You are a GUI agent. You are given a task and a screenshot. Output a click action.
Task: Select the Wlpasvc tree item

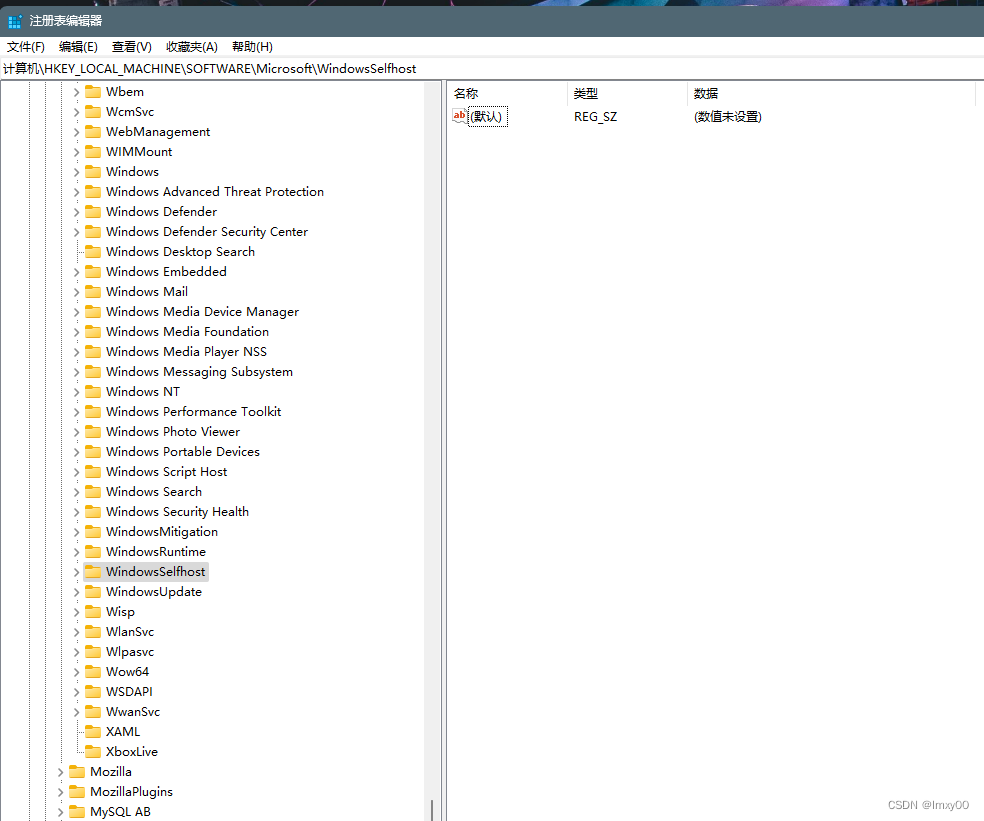130,652
